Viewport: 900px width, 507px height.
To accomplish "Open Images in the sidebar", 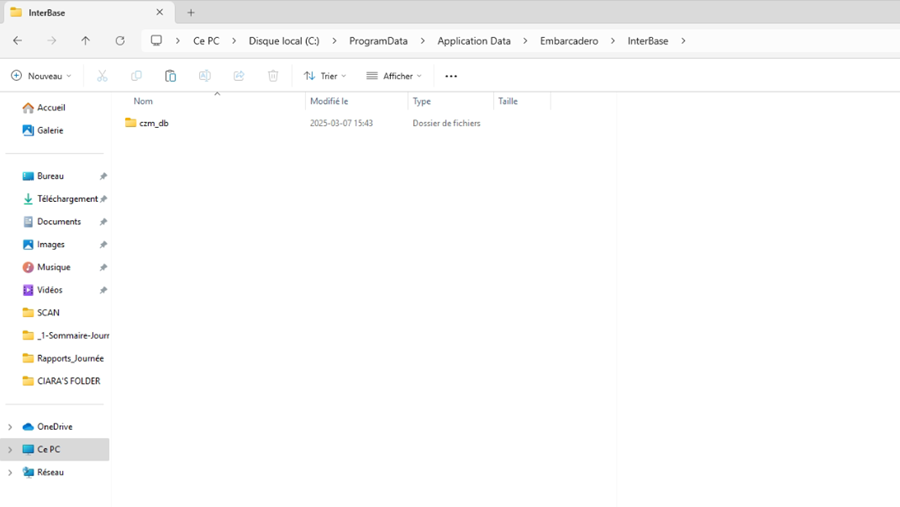I will [44, 245].
